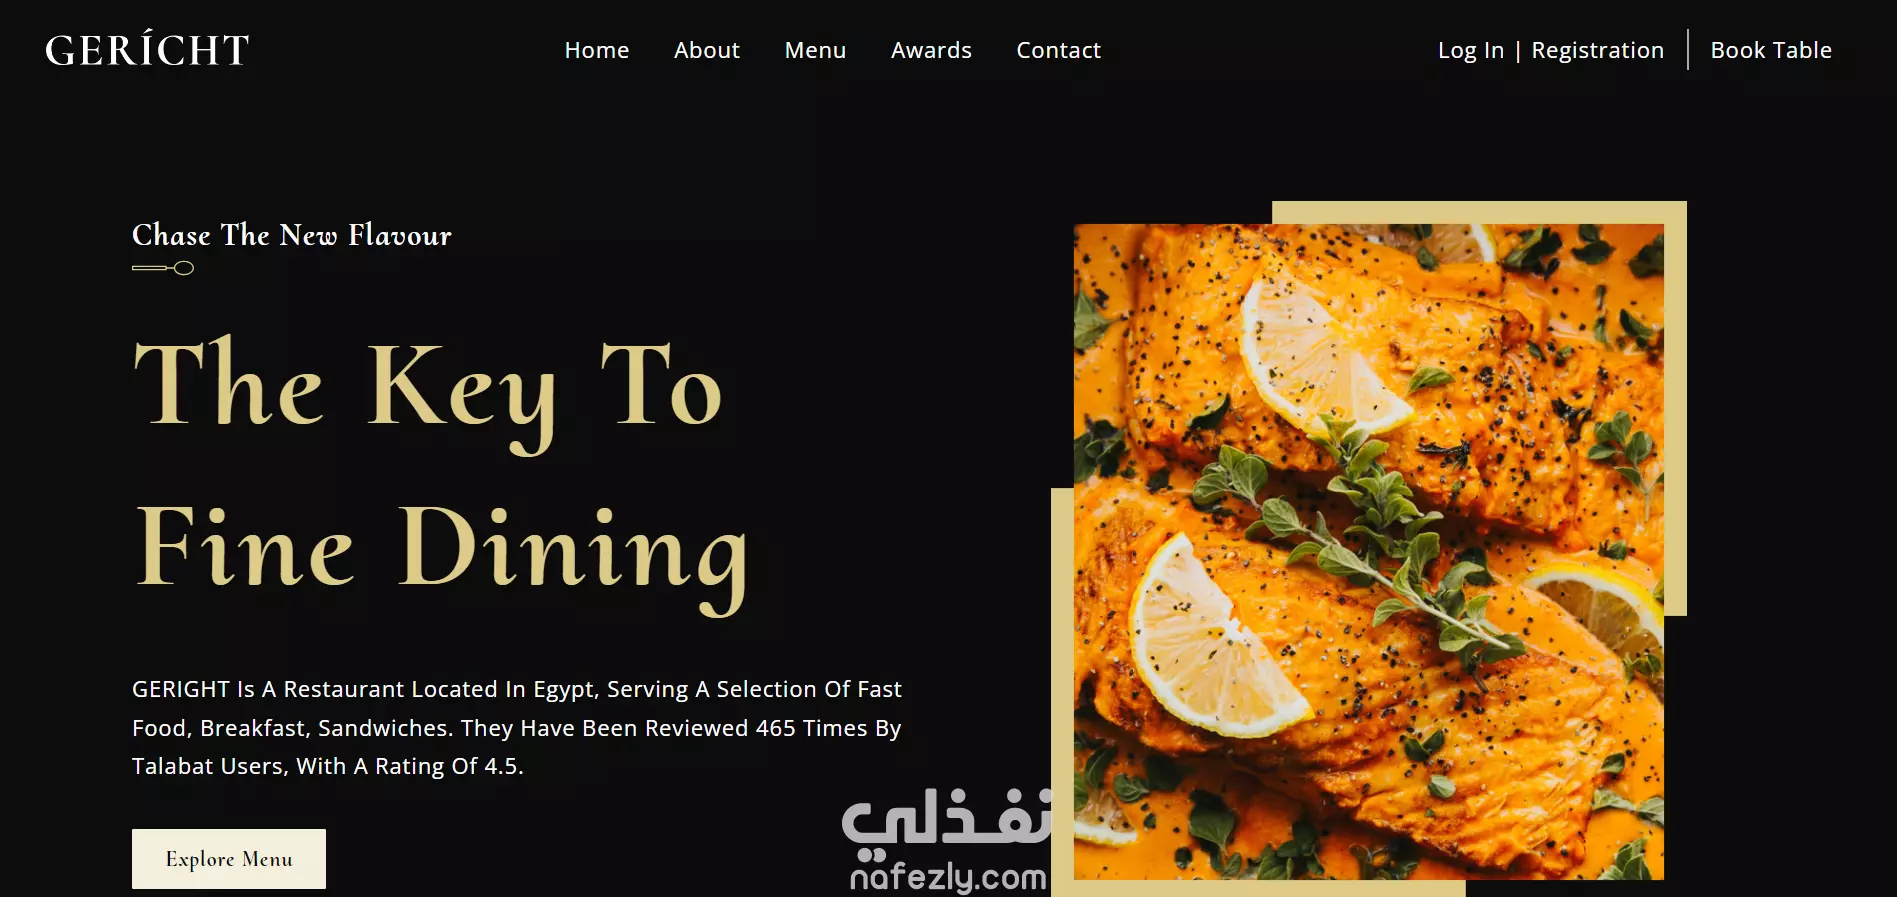Click the GERICHT logo
The image size is (1897, 897).
pos(147,50)
